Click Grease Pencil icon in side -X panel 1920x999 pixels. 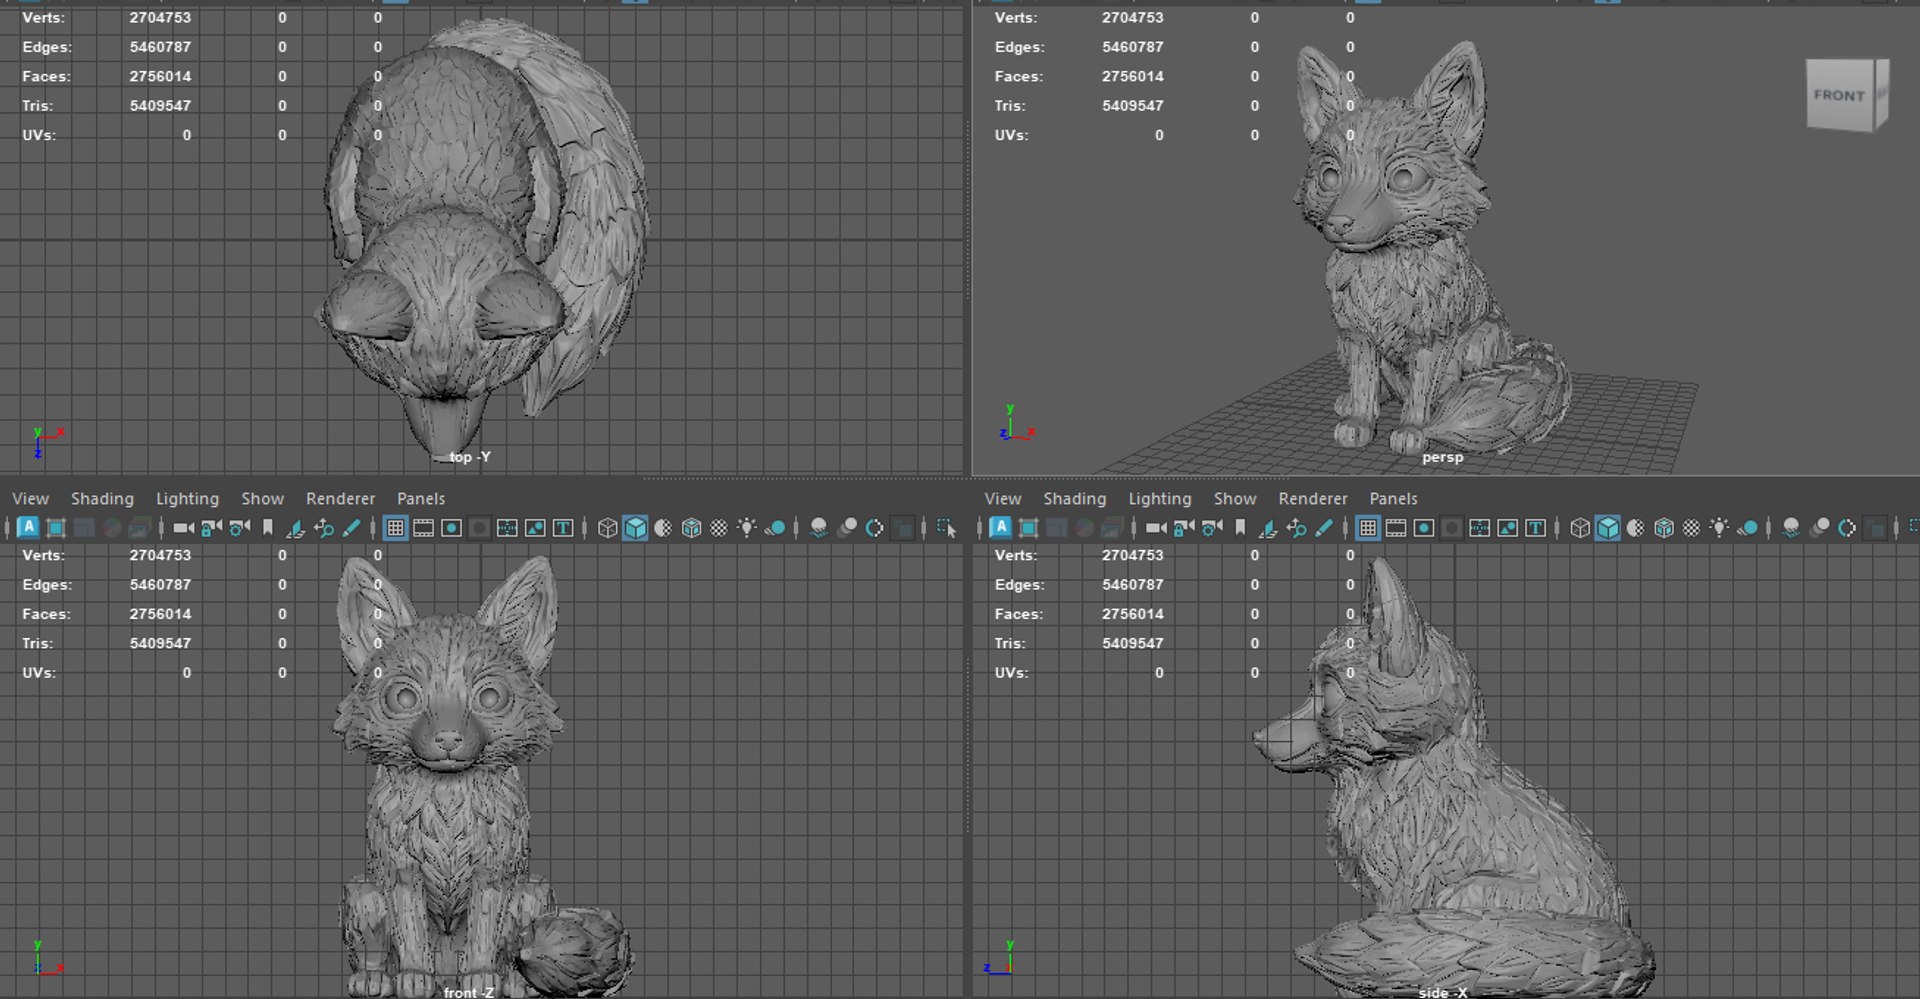point(1324,528)
